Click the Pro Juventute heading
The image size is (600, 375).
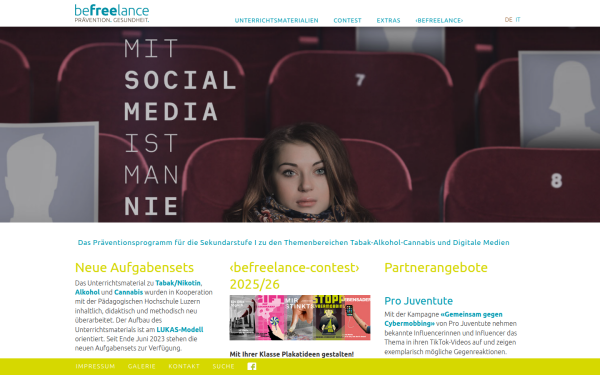[419, 301]
